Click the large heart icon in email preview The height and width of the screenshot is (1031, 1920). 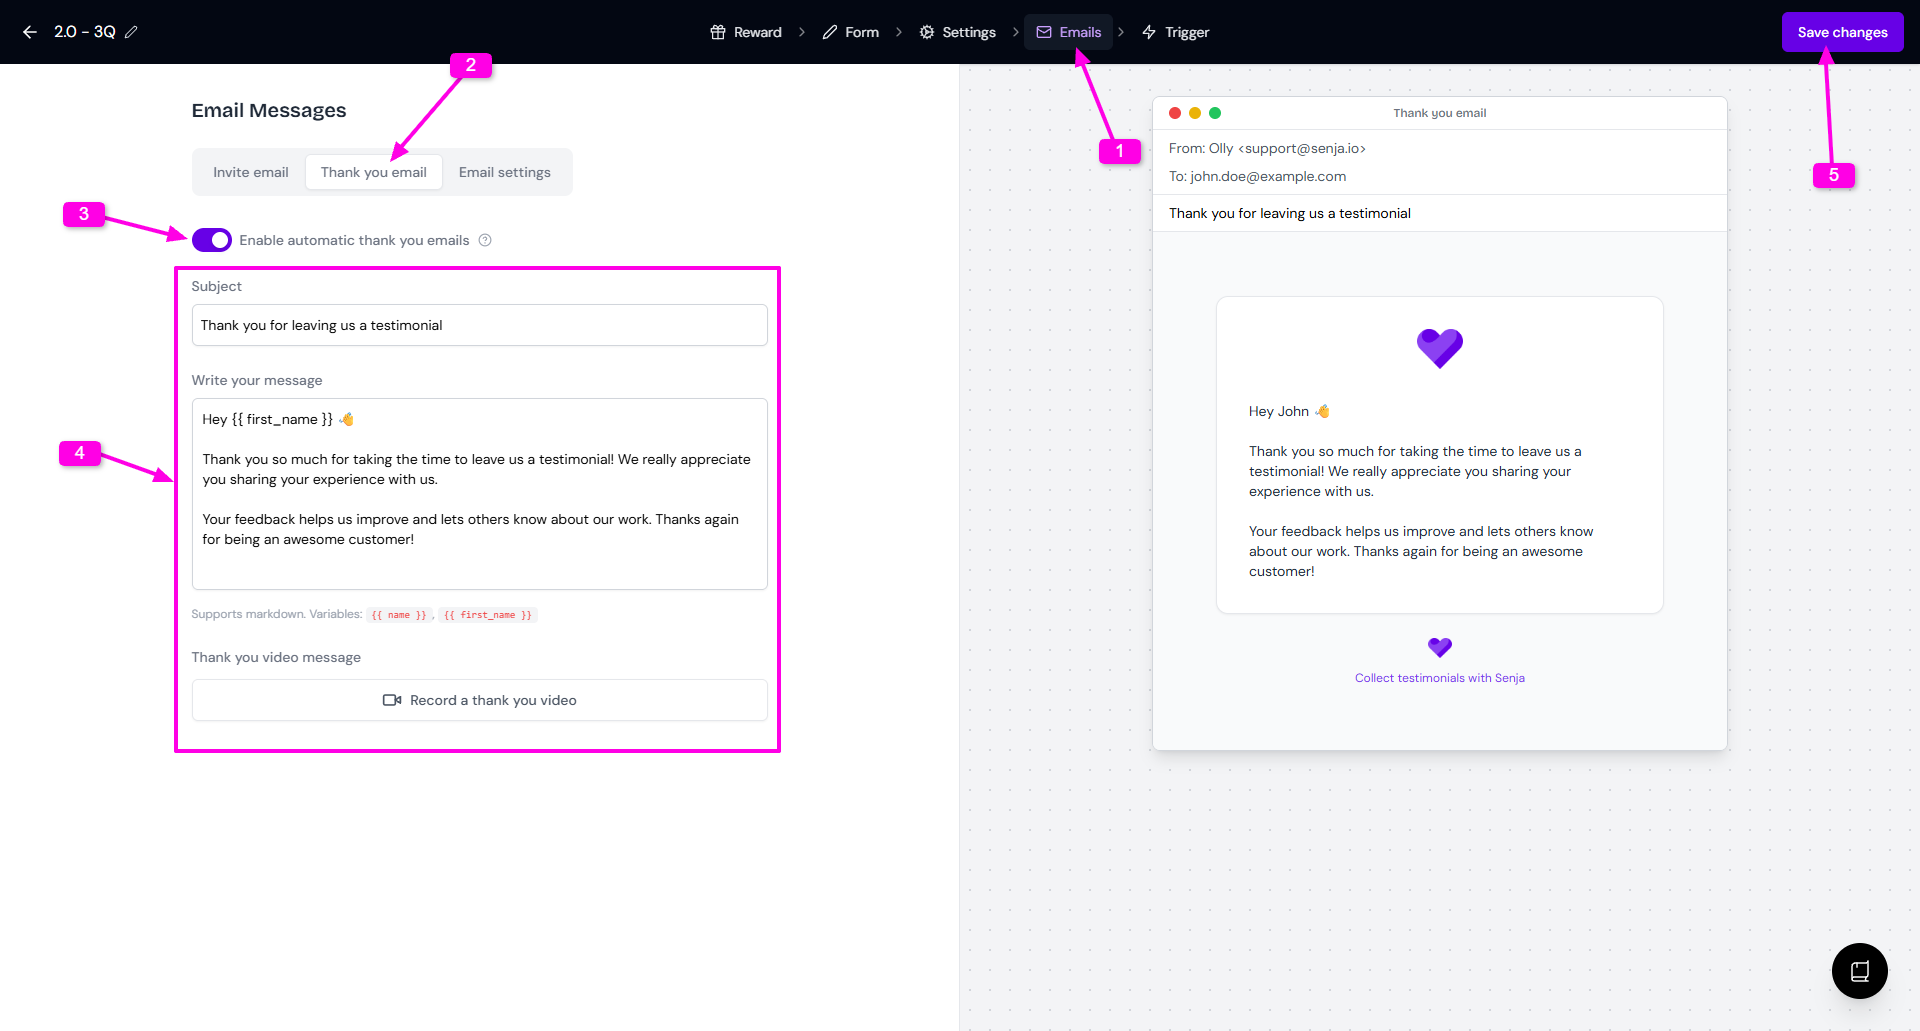click(x=1439, y=348)
